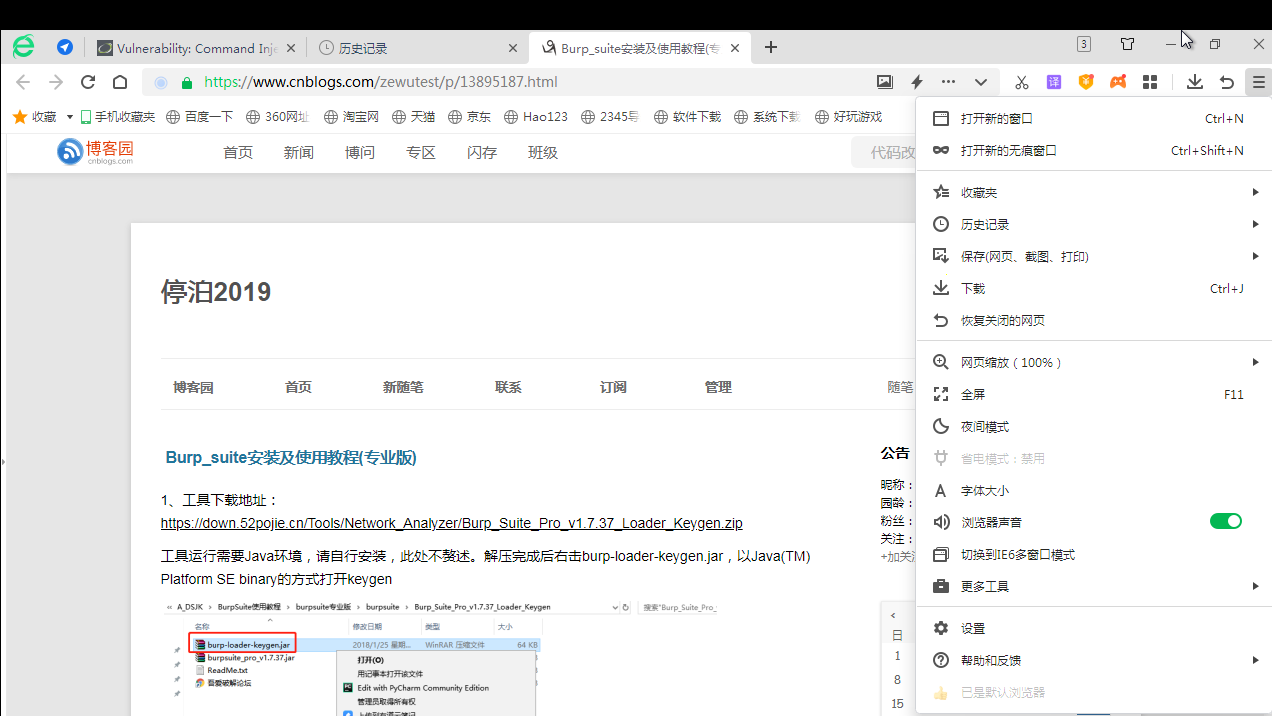
Task: Open the skin T-shirt icon
Action: (x=1128, y=44)
